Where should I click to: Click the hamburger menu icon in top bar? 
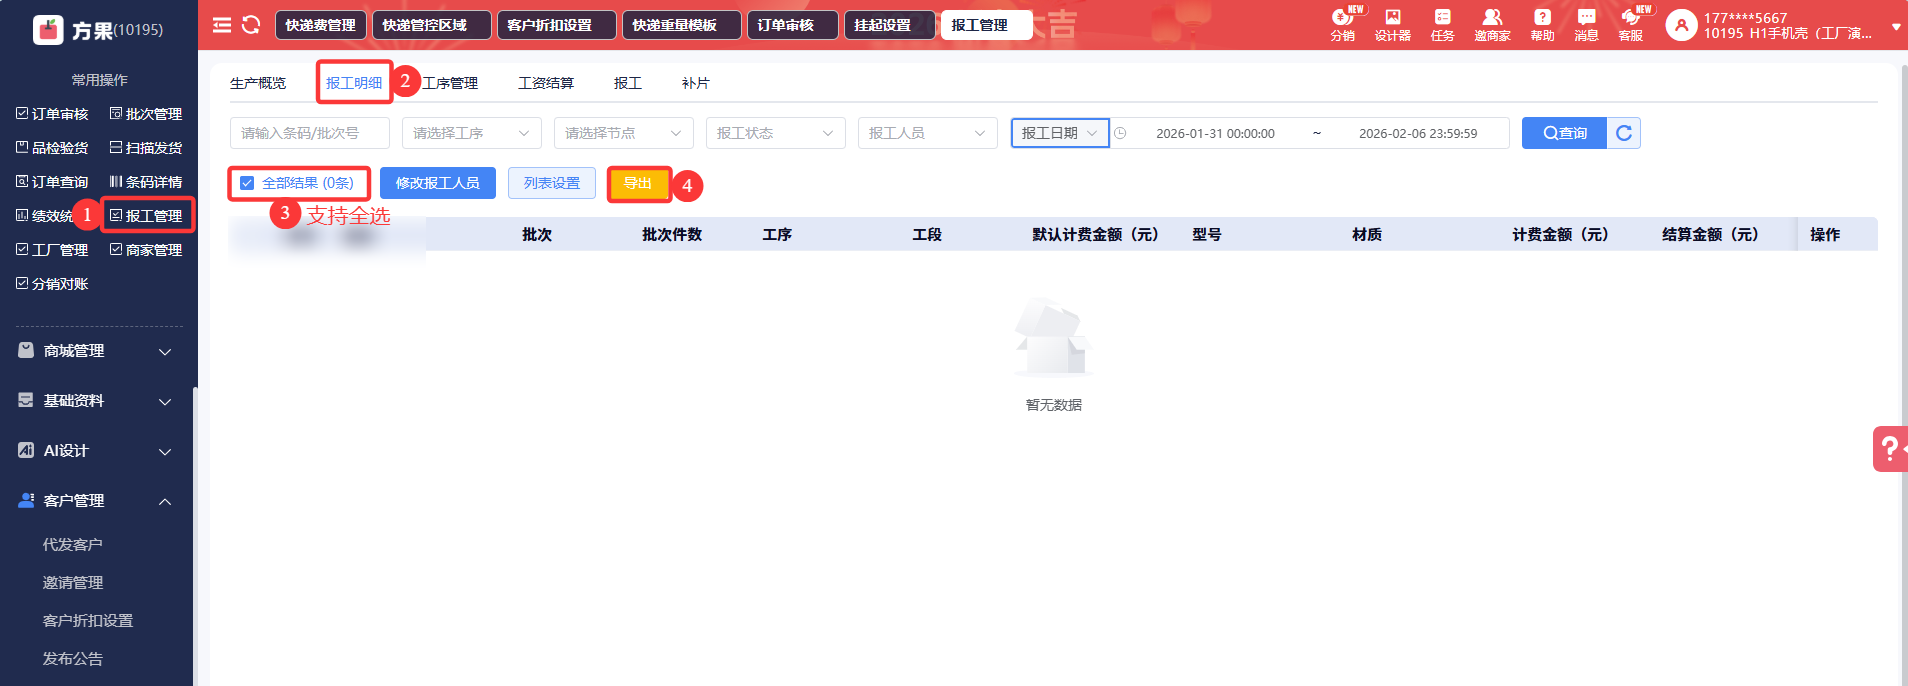tap(222, 25)
